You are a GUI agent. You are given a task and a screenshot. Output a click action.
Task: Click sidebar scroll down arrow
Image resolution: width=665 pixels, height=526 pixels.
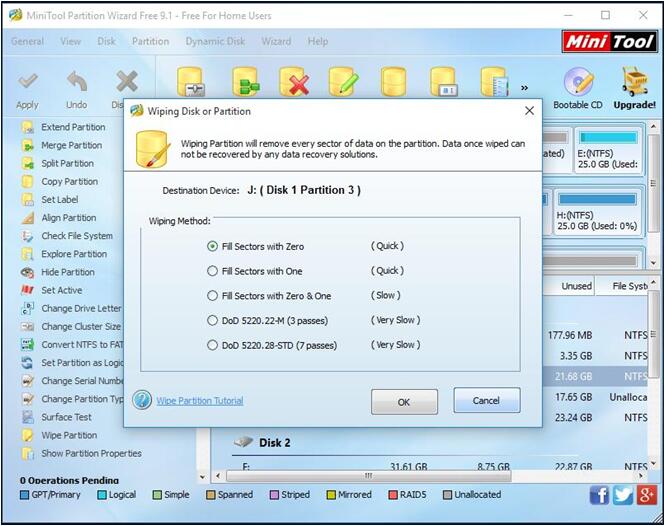pos(203,477)
